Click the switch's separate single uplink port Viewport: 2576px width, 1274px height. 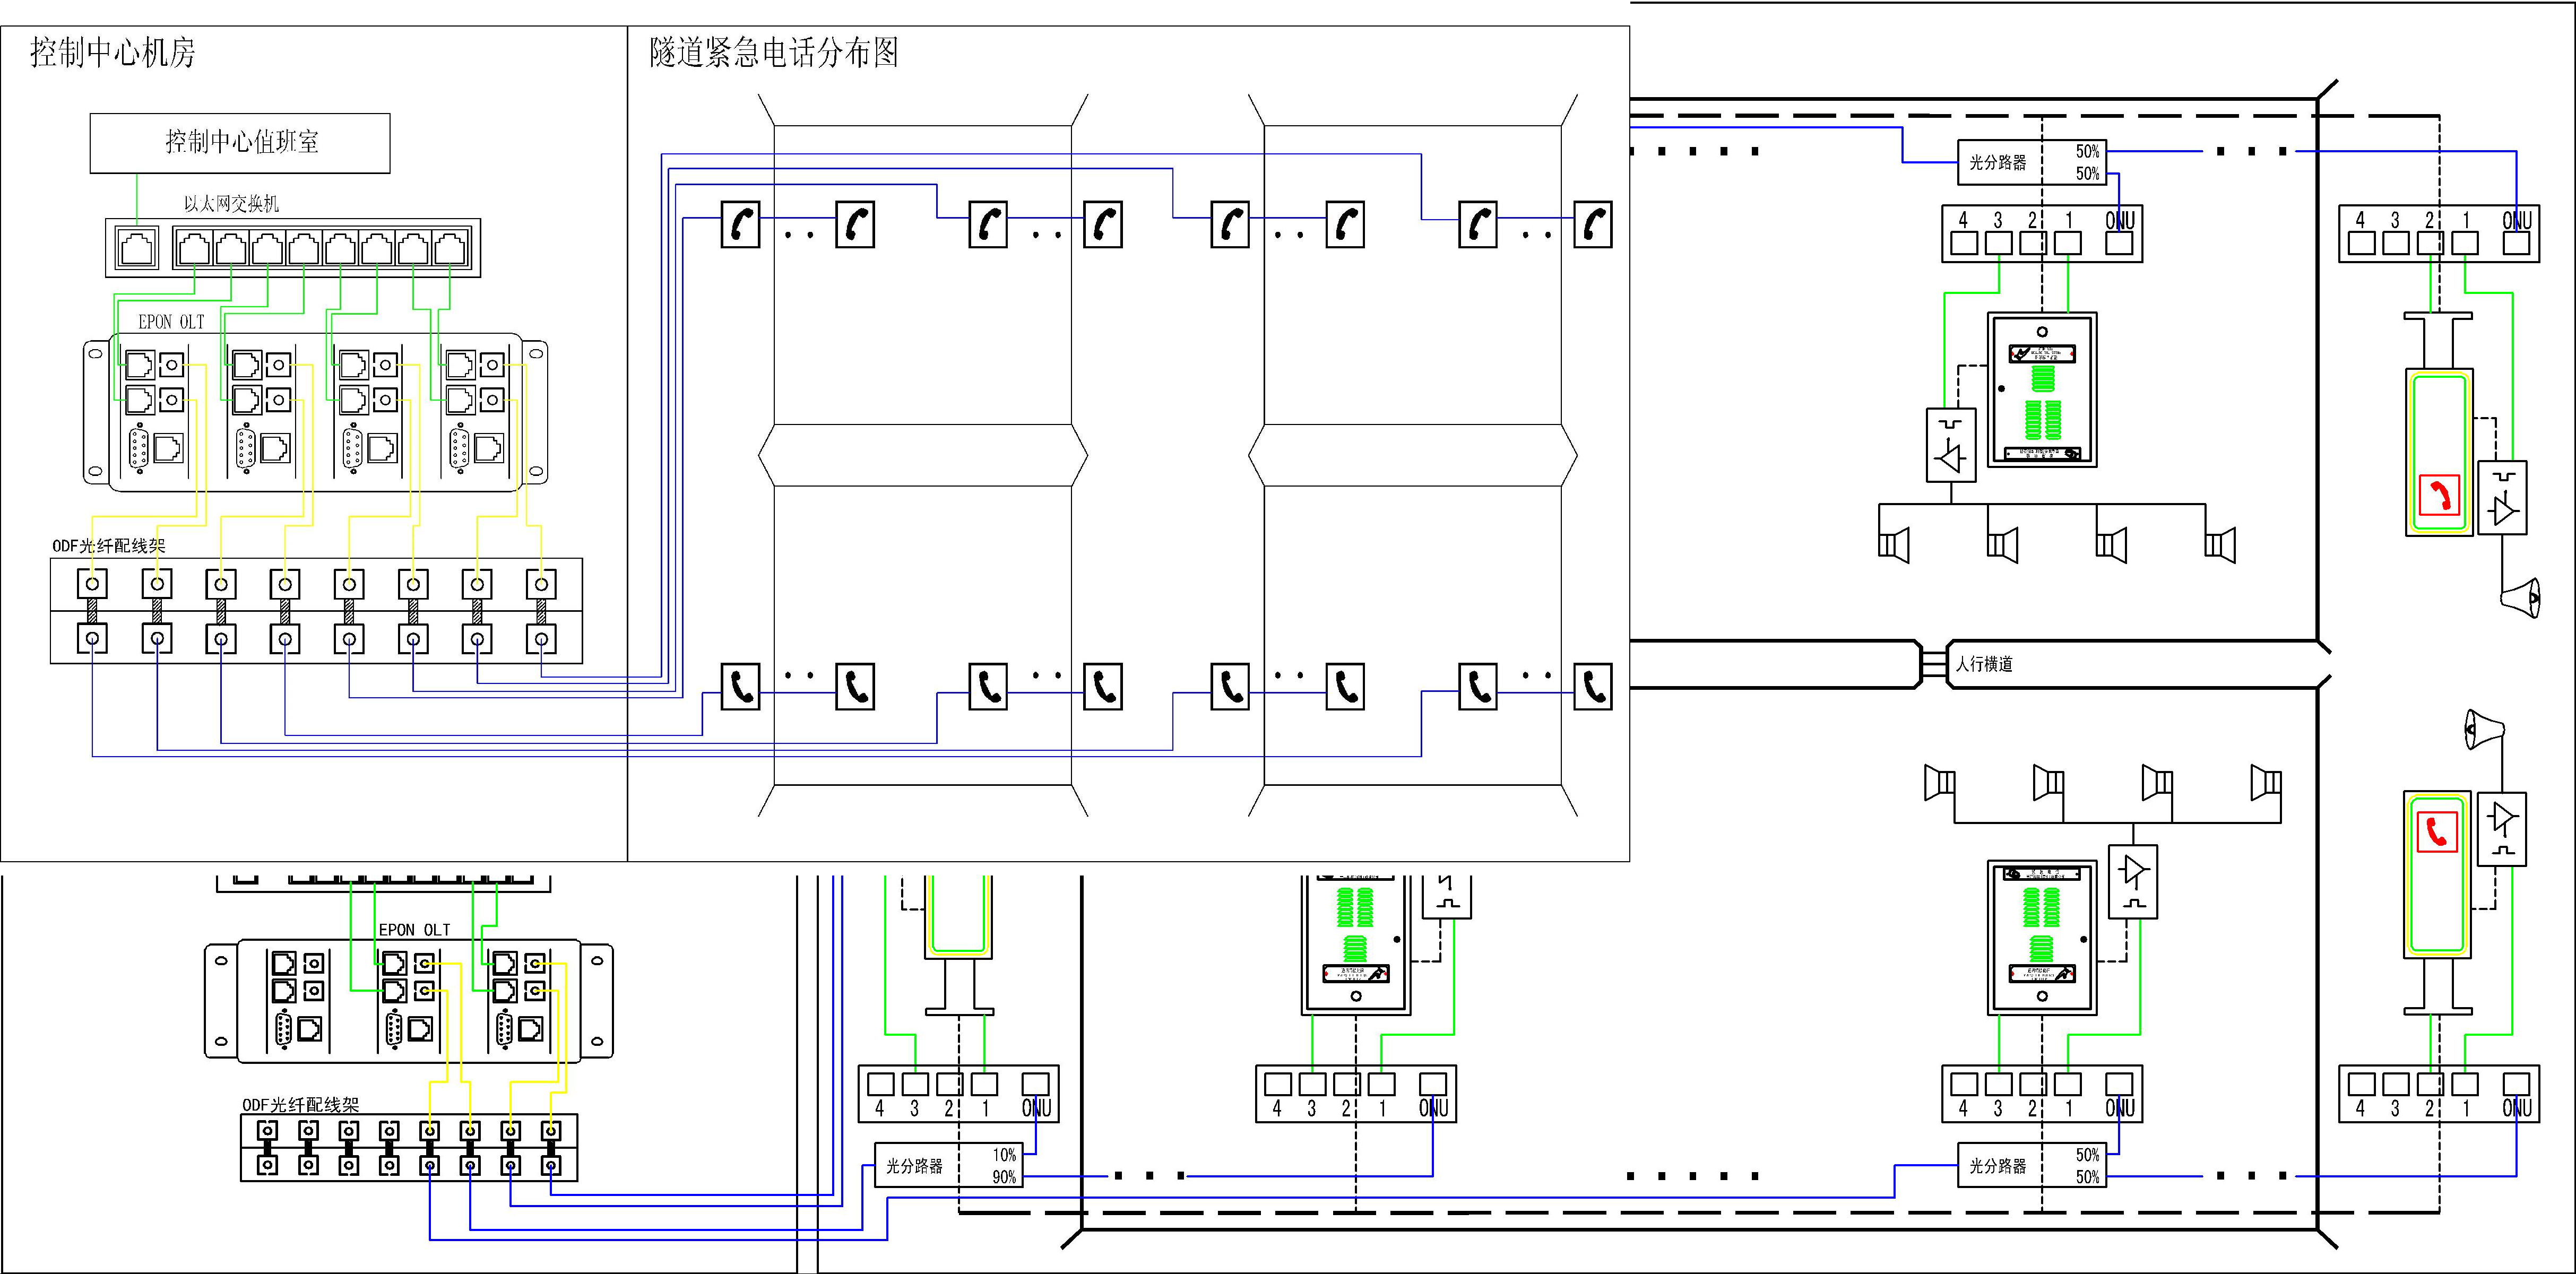[137, 247]
